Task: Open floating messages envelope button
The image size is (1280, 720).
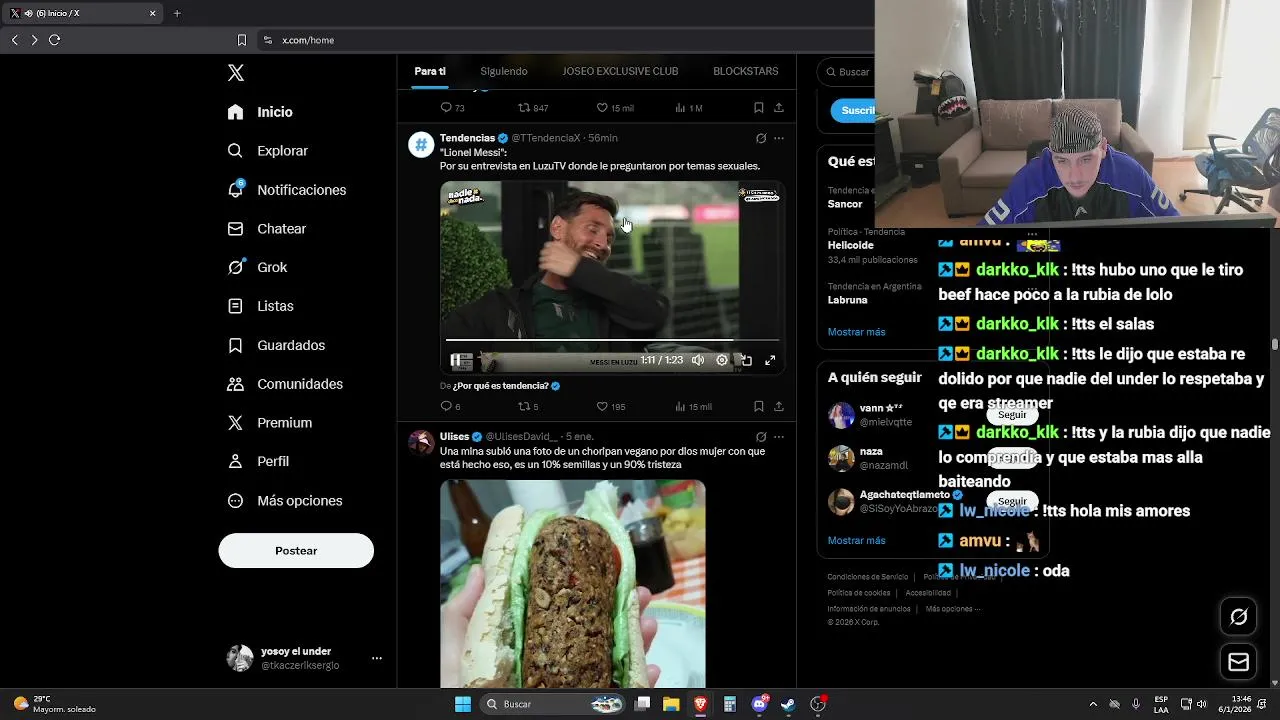Action: 1239,662
